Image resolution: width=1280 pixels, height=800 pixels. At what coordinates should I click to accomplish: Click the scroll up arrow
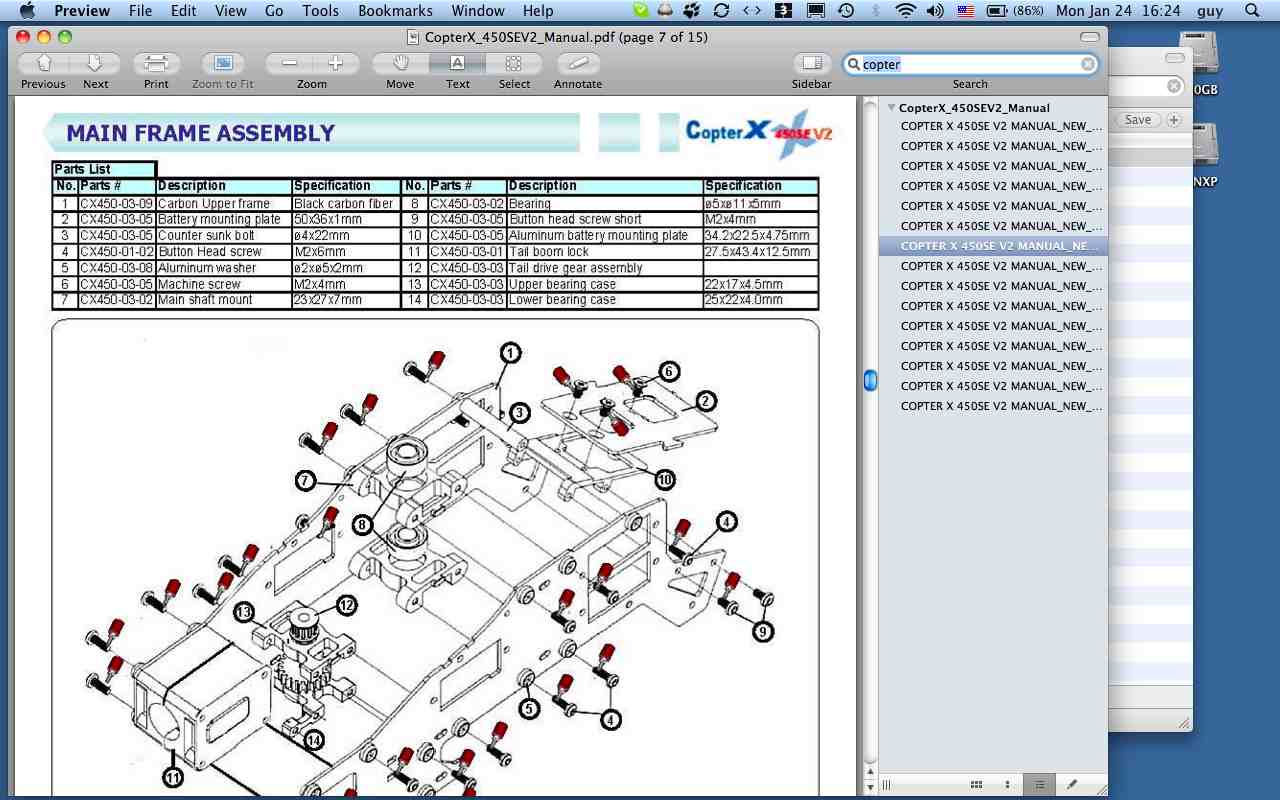pos(870,773)
